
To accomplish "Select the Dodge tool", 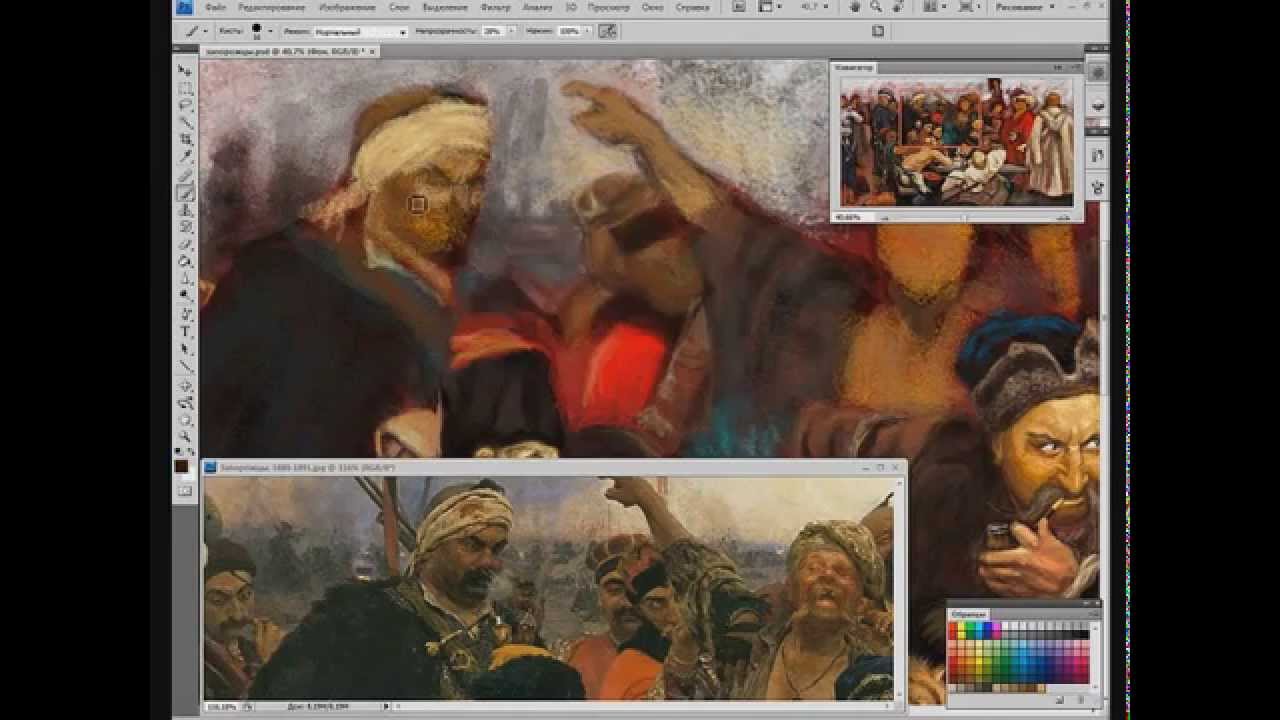I will (x=185, y=296).
